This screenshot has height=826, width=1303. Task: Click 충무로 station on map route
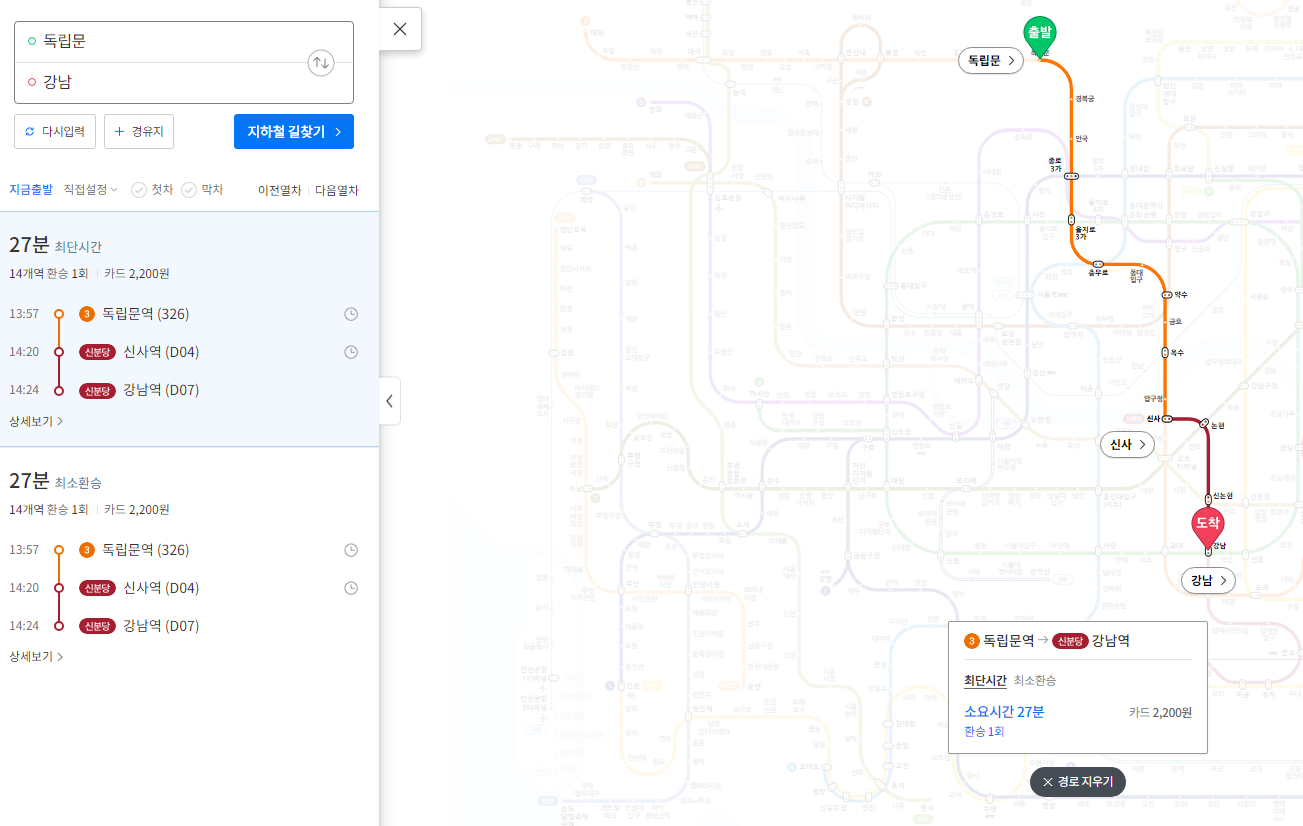1098,264
